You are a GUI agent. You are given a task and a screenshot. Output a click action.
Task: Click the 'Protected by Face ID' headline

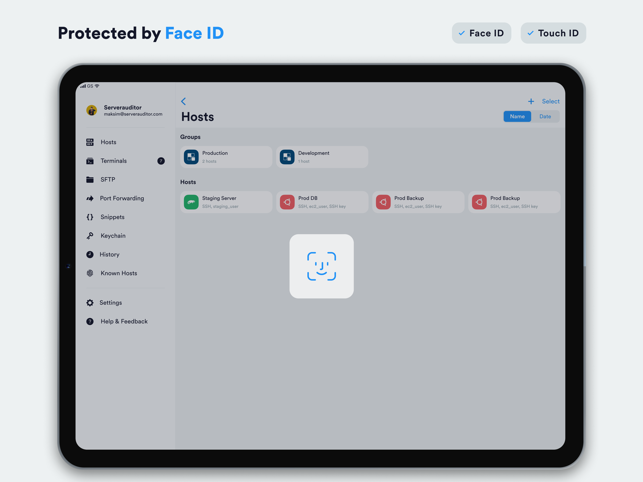[x=141, y=33]
